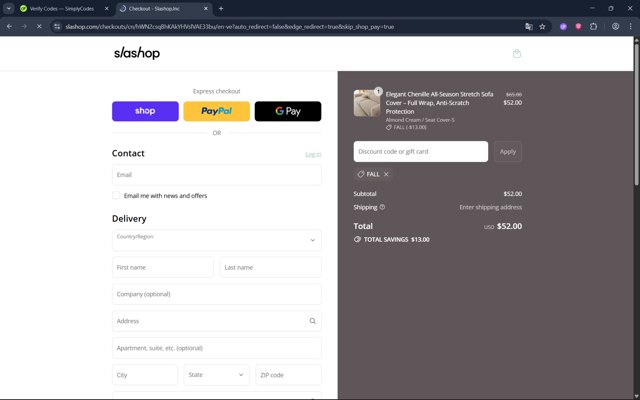Screen dimensions: 640x400
Task: Click the First name field
Action: pyautogui.click(x=163, y=267)
